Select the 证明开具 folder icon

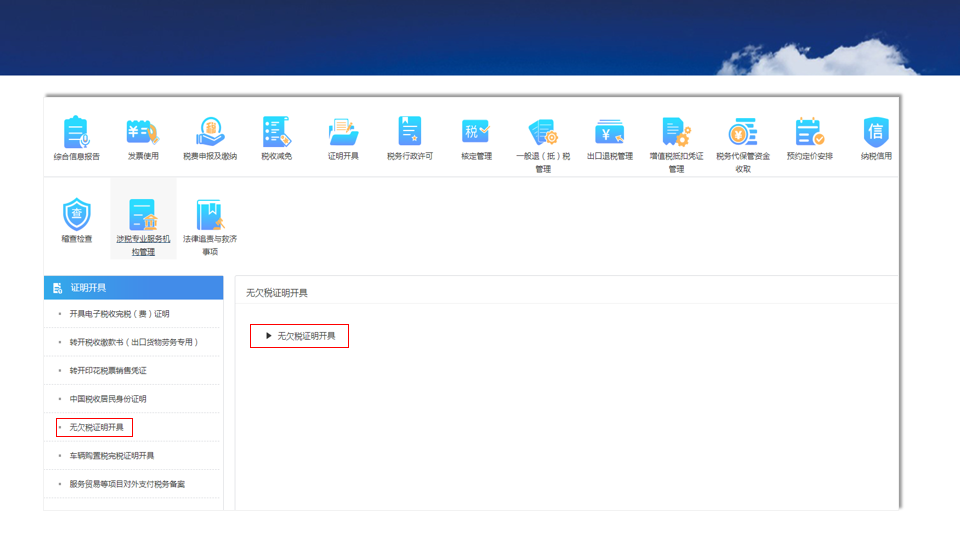(x=343, y=132)
